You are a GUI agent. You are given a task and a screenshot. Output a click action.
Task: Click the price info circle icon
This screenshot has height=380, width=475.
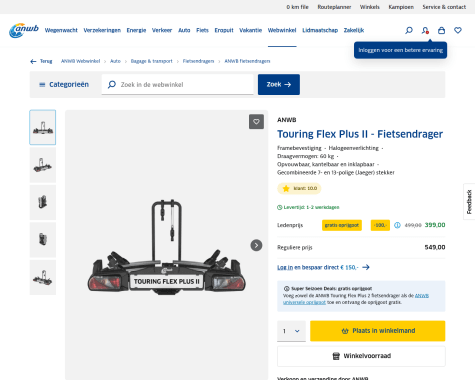[397, 225]
